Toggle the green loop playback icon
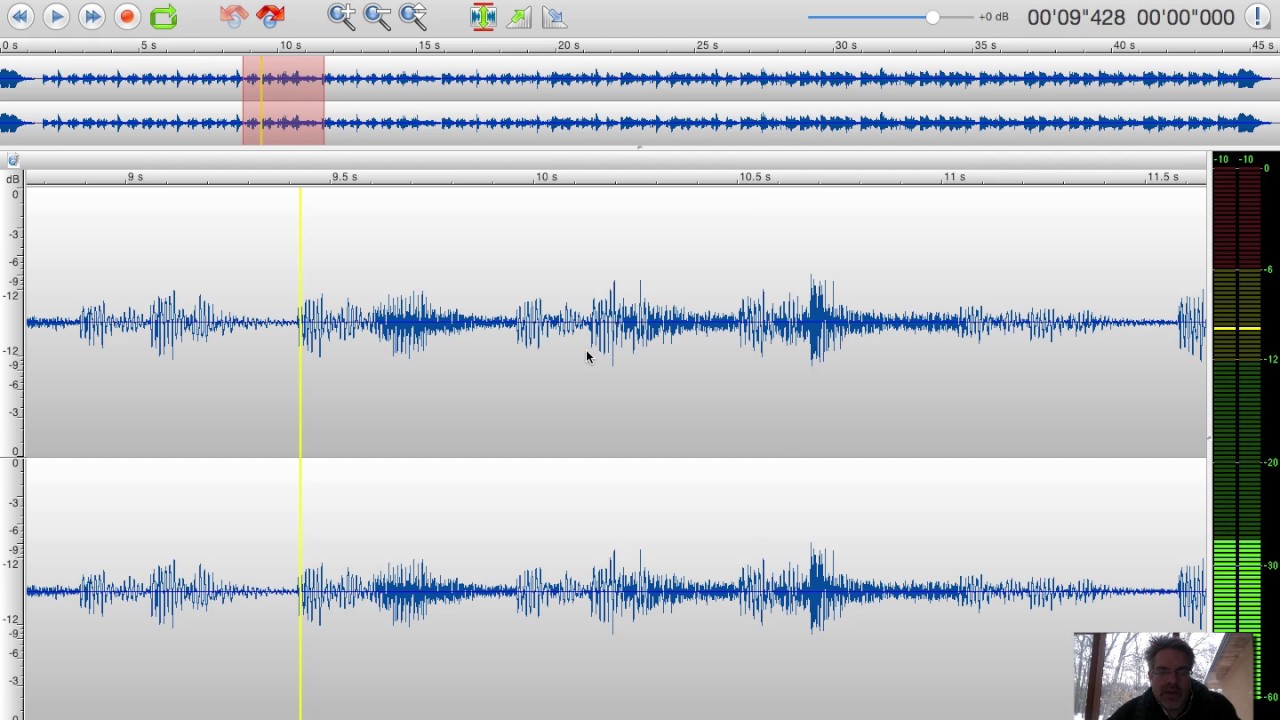1280x720 pixels. (163, 16)
